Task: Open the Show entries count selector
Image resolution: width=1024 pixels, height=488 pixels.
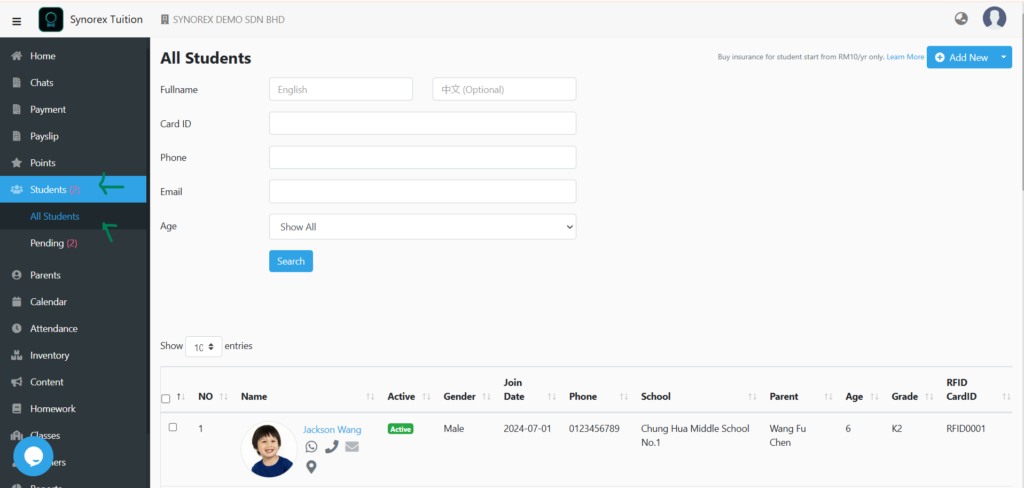Action: coord(204,347)
